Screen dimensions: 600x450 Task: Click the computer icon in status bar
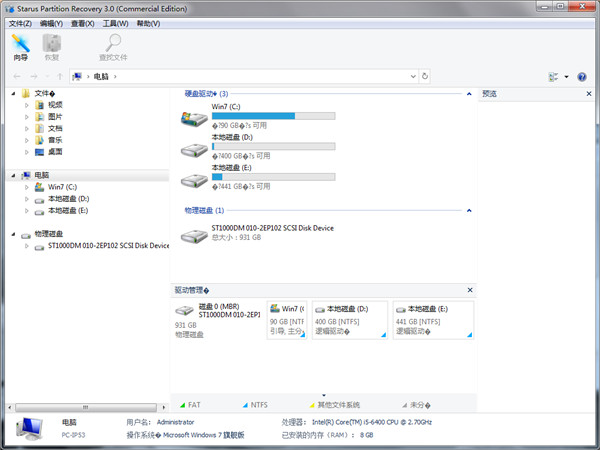click(x=29, y=429)
